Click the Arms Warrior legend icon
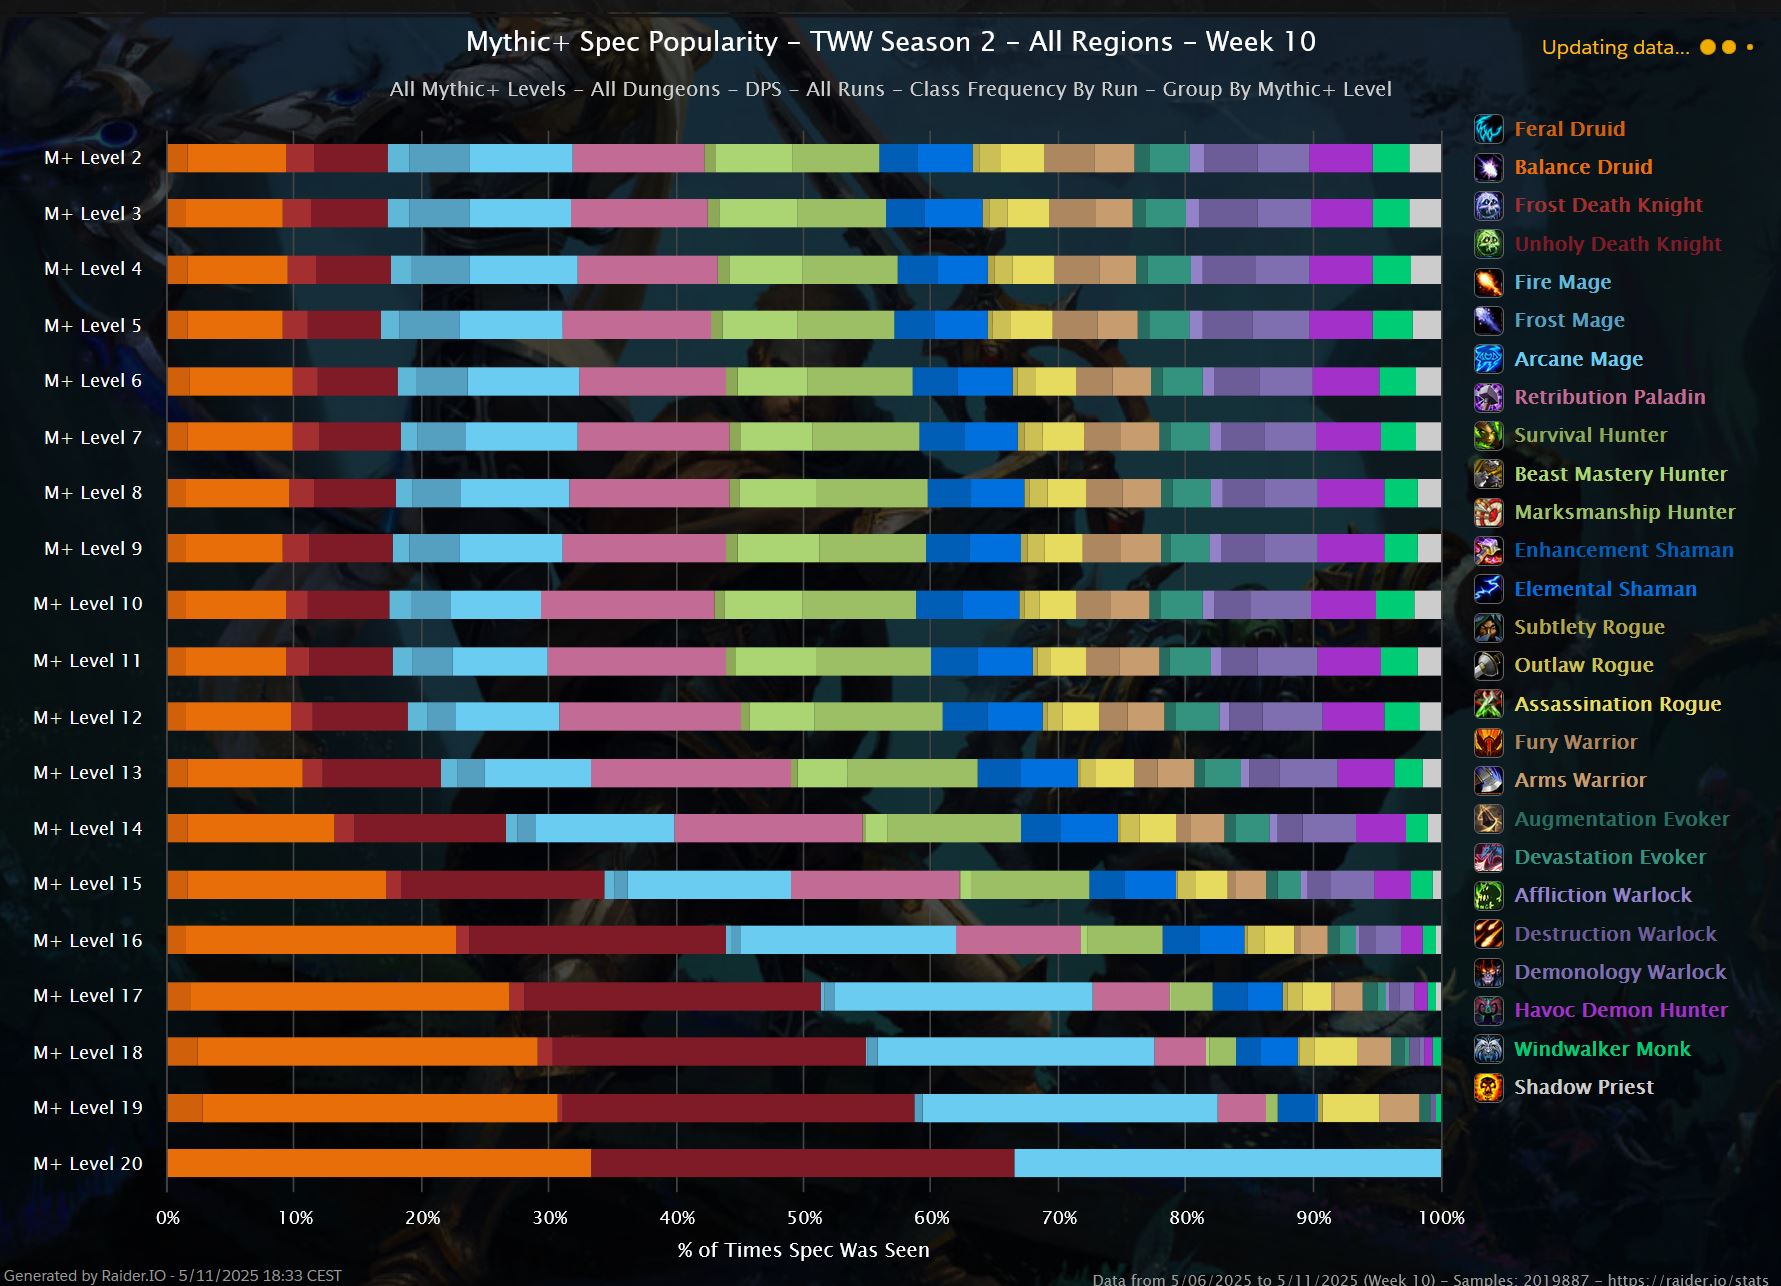1781x1286 pixels. [1488, 780]
